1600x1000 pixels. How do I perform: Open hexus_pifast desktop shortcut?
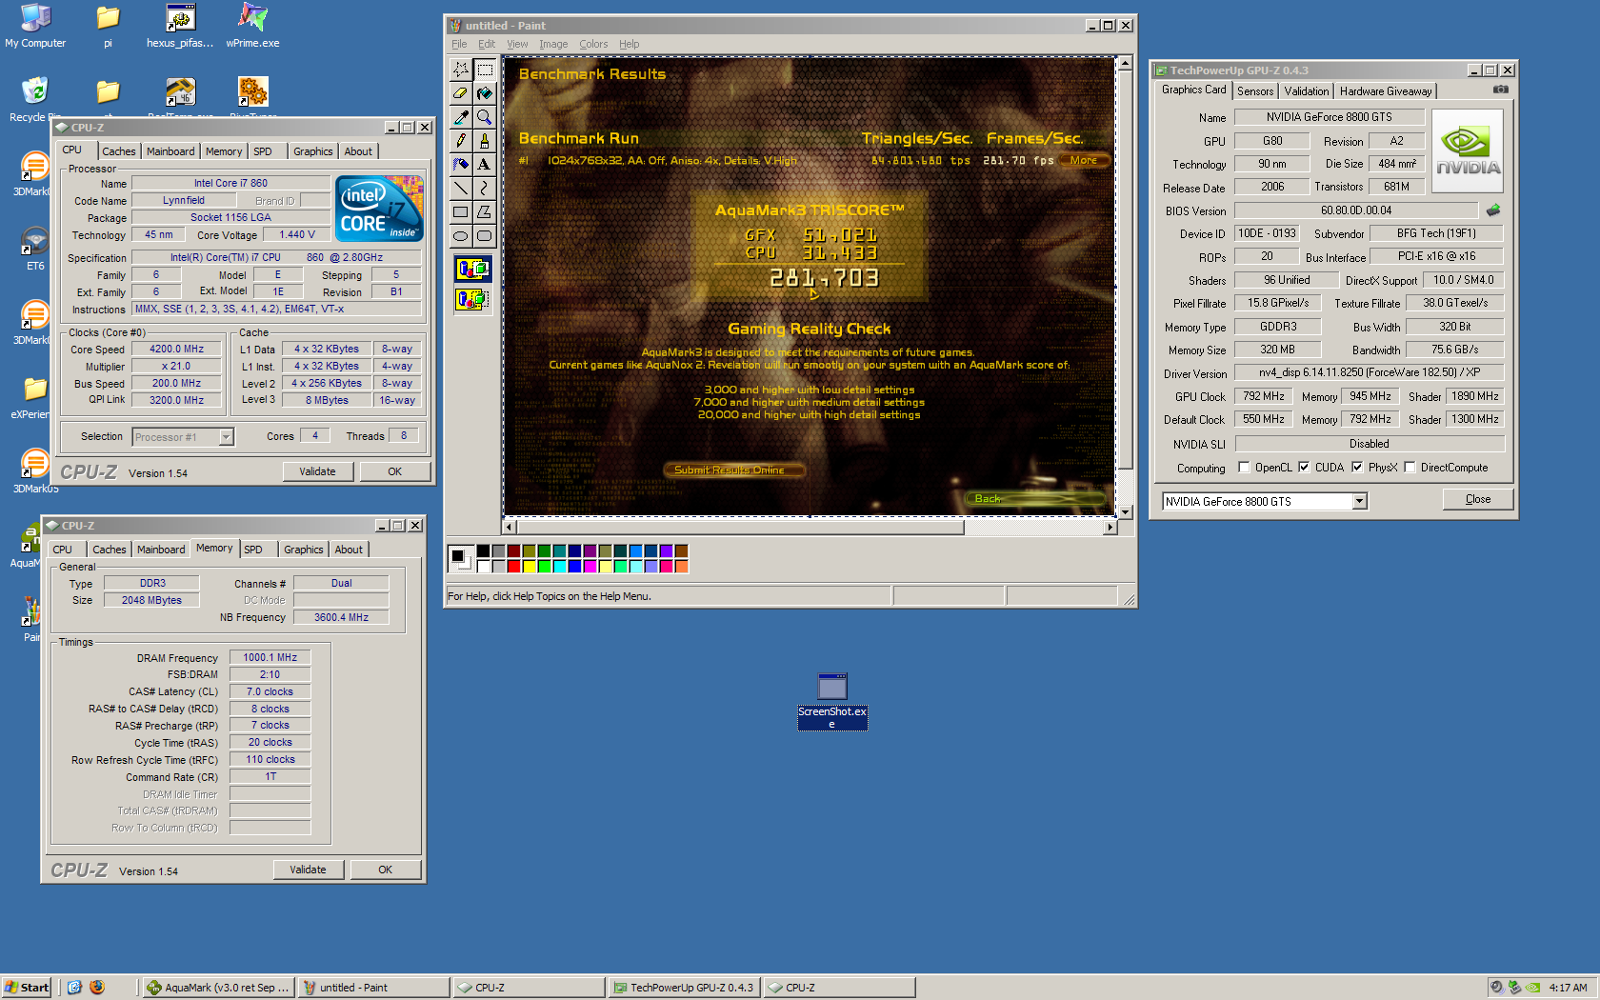tap(180, 26)
